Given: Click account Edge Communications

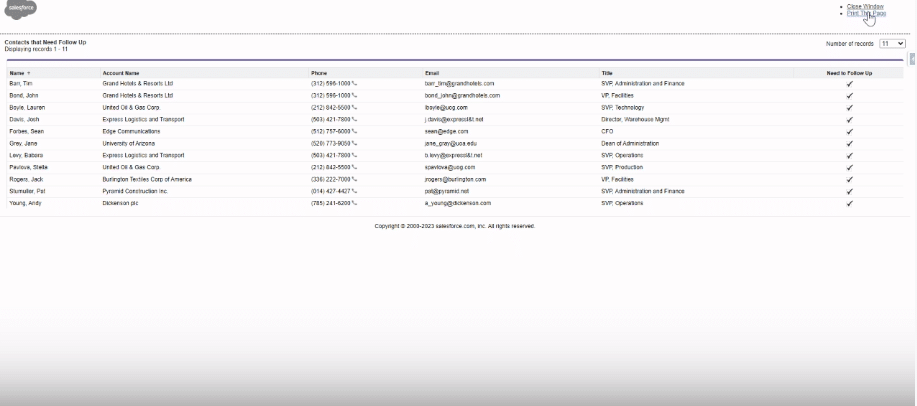Looking at the screenshot, I should click(x=131, y=132).
